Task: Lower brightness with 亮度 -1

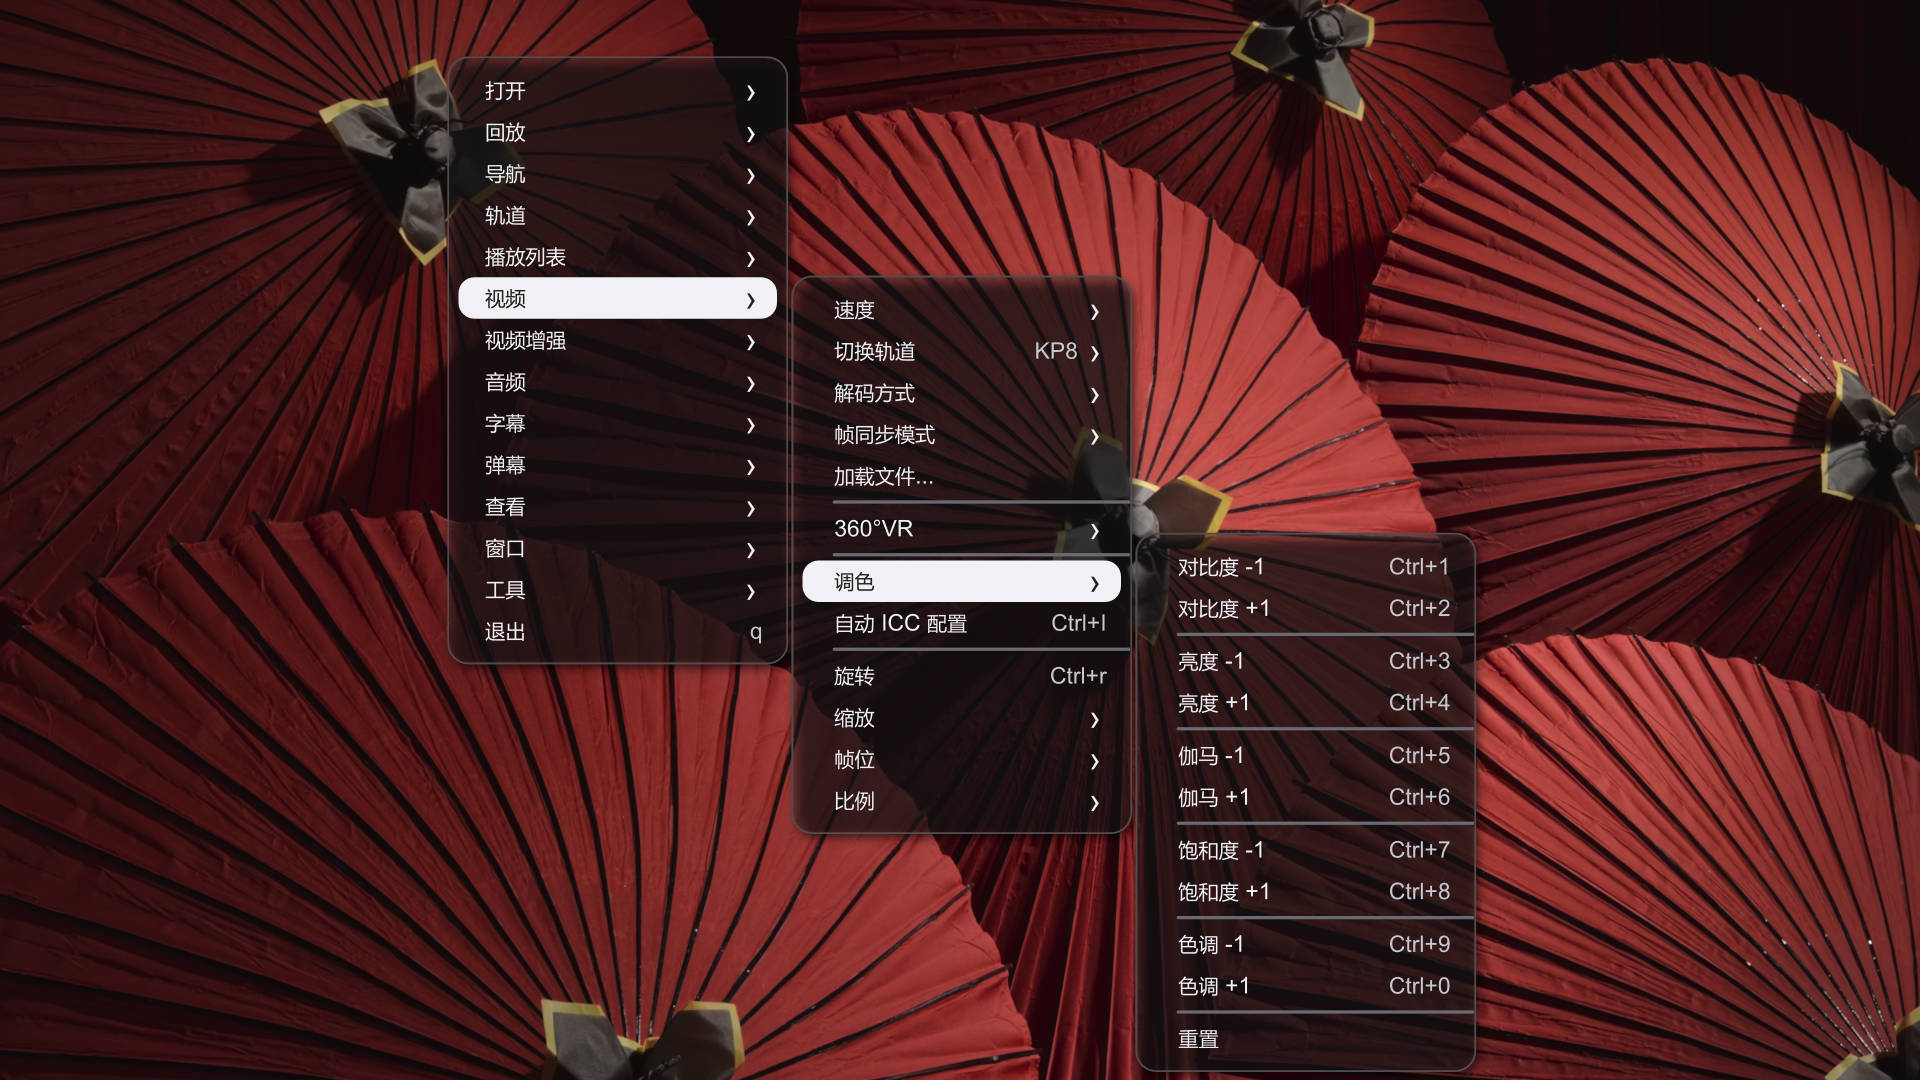Action: coord(1305,661)
